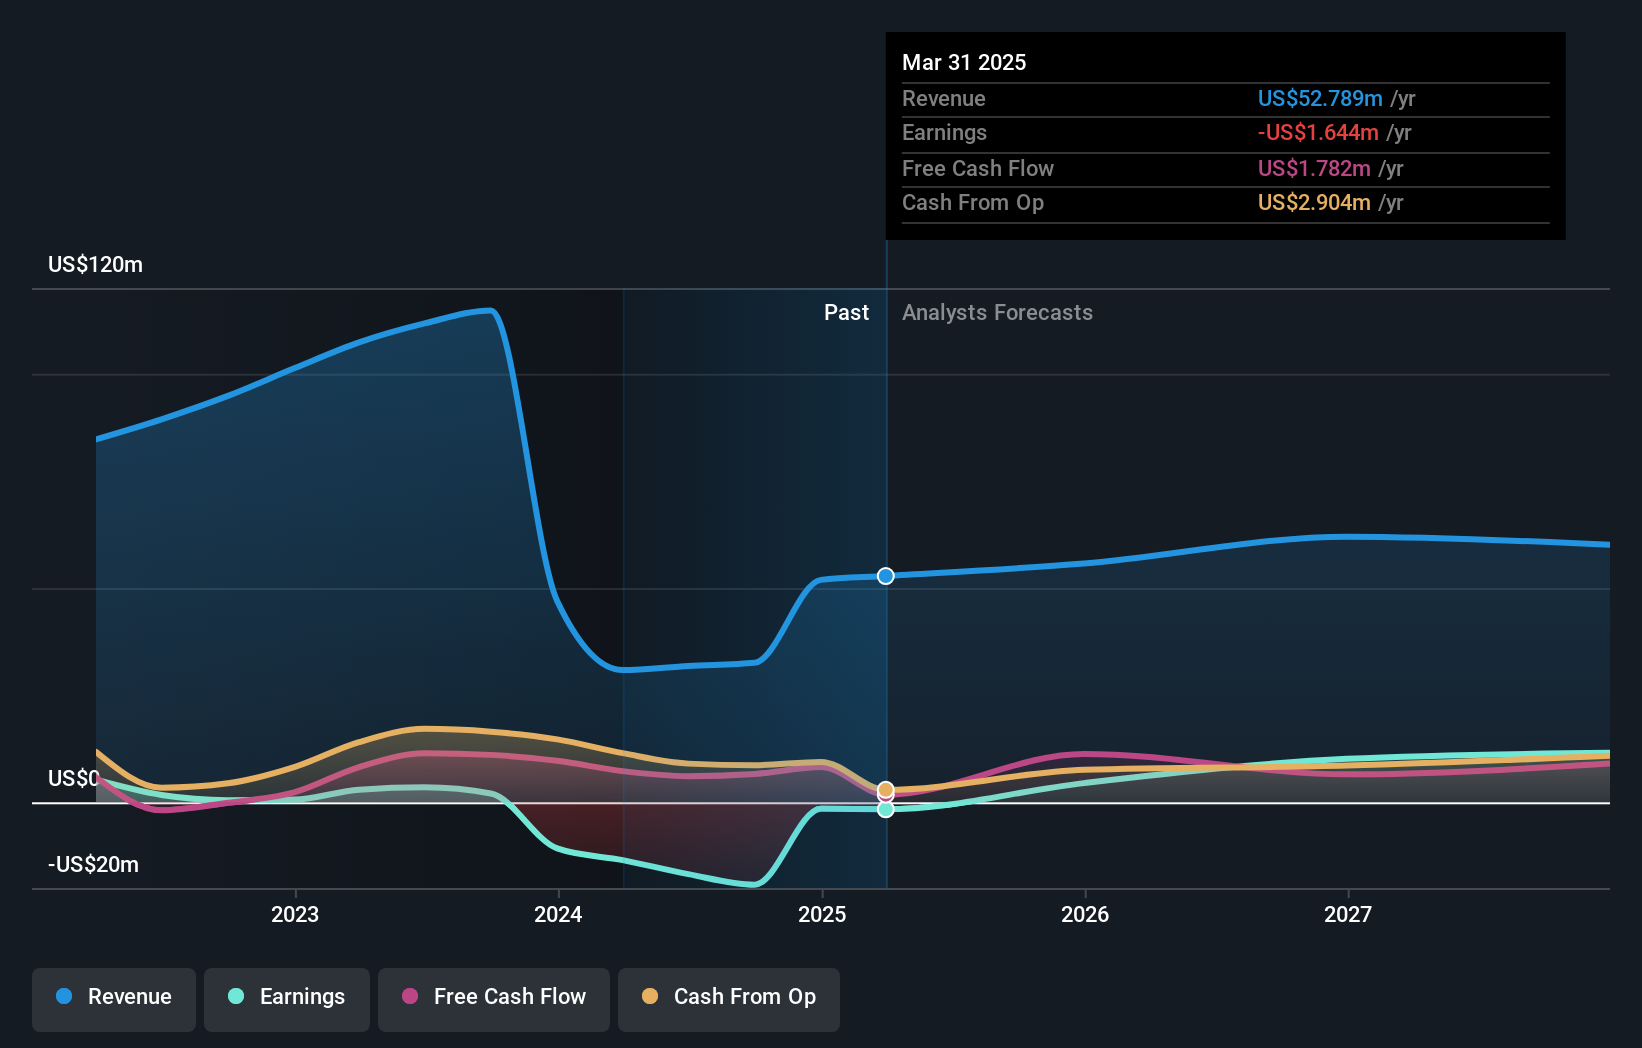Click the -US$1.644m earnings value in tooltip
The height and width of the screenshot is (1048, 1642).
click(1318, 133)
